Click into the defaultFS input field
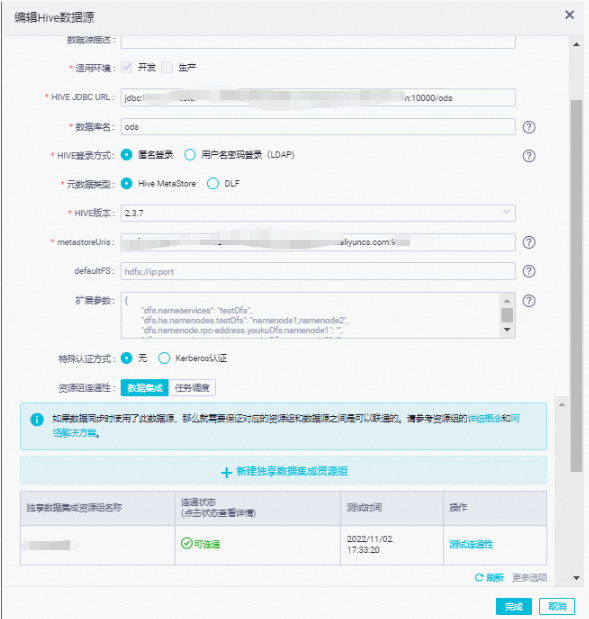 318,271
